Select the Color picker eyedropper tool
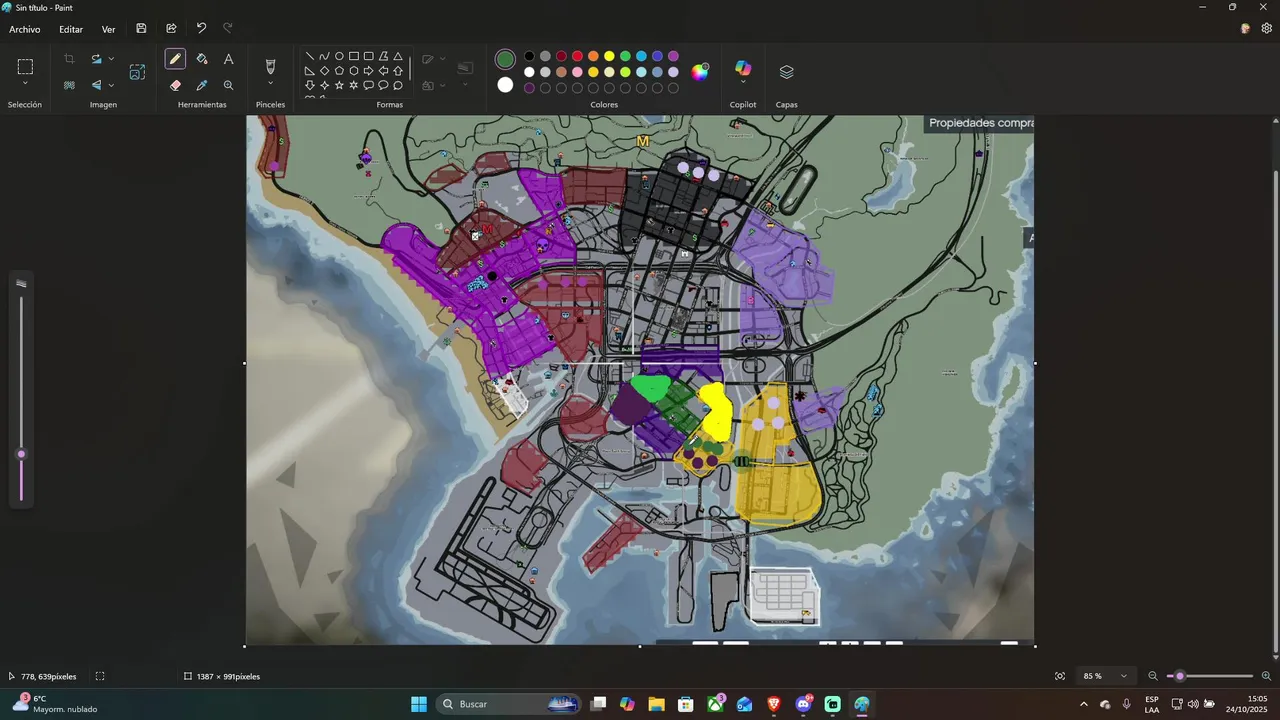 [x=202, y=86]
